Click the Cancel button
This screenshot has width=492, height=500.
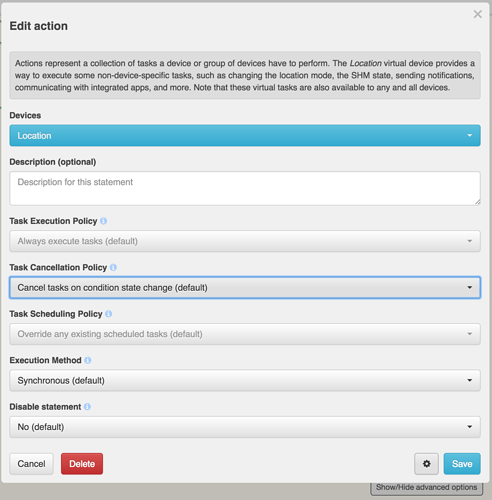coord(31,464)
